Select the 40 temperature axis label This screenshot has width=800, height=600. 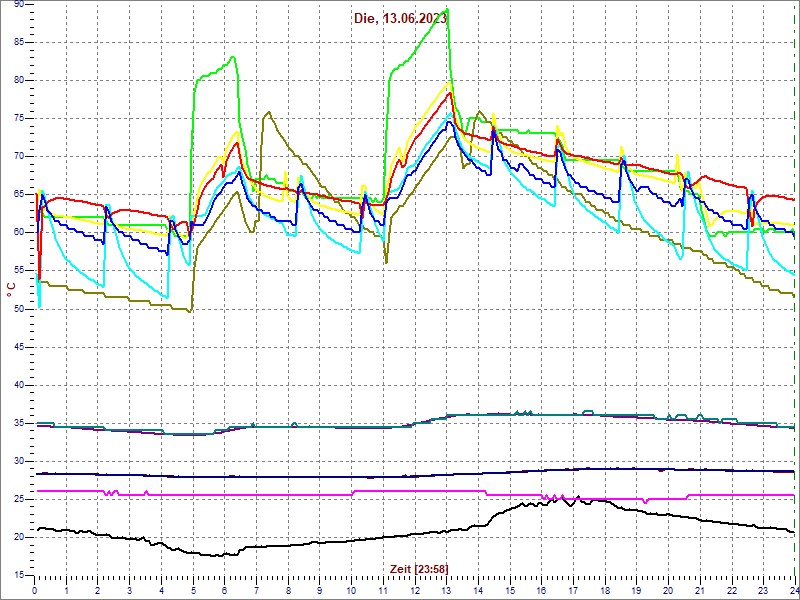(x=18, y=385)
